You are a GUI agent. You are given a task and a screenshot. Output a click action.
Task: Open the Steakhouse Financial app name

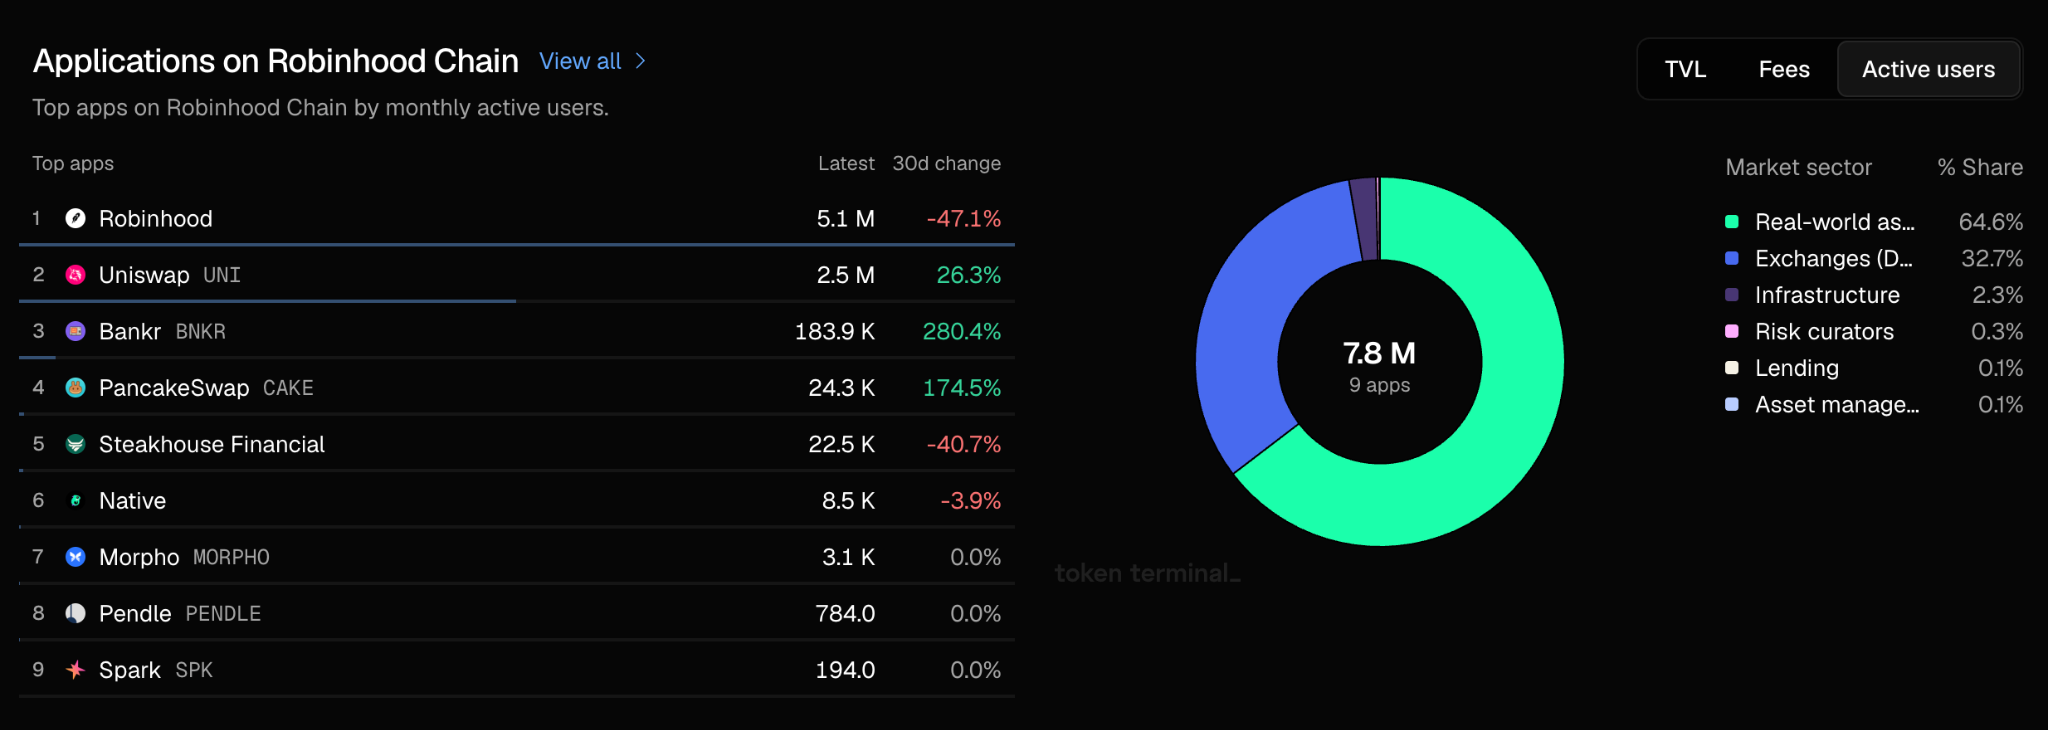point(212,444)
